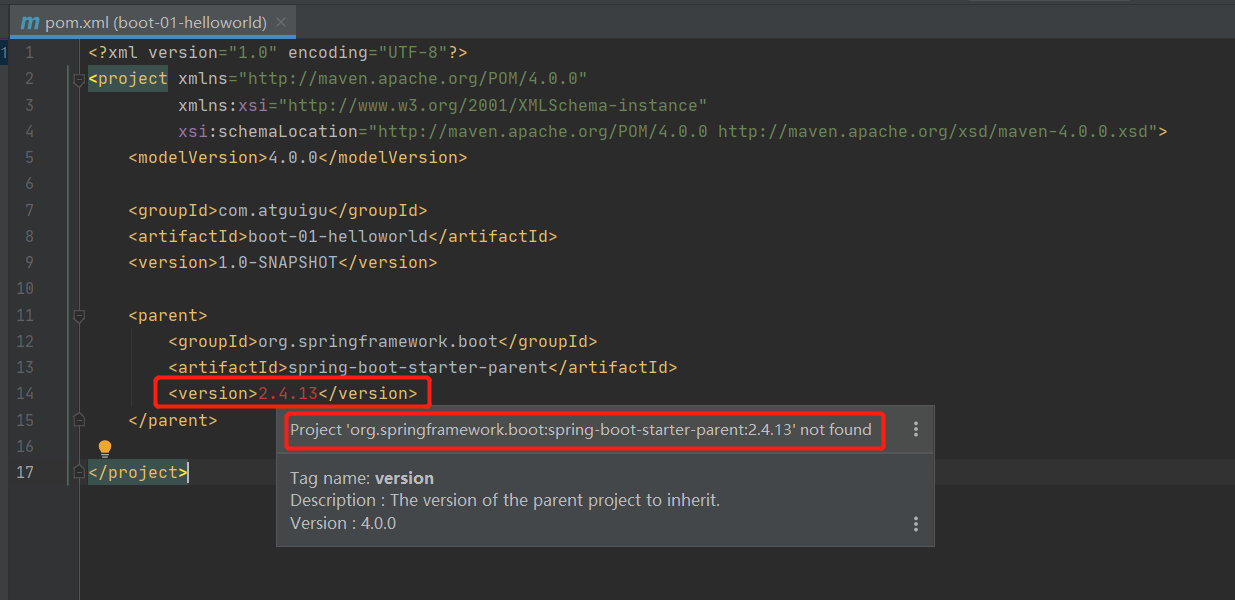Click the yellow lightbulb quick-fix icon
Screen dimensions: 1235x600
click(104, 449)
